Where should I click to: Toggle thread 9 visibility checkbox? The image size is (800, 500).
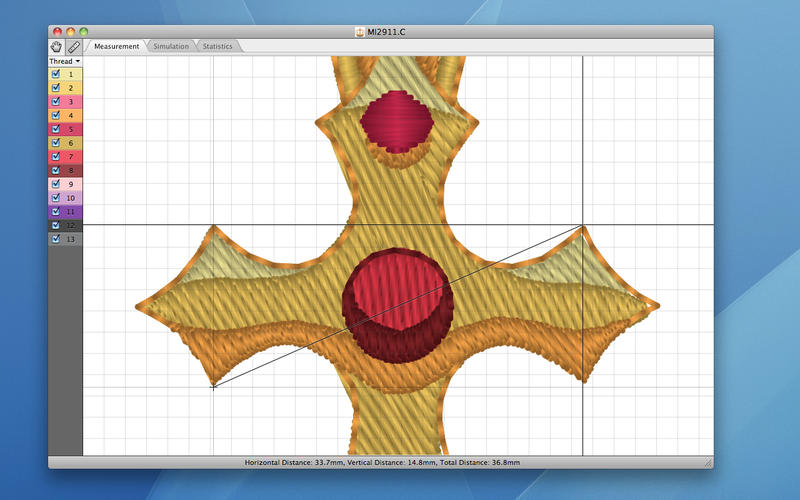point(56,184)
